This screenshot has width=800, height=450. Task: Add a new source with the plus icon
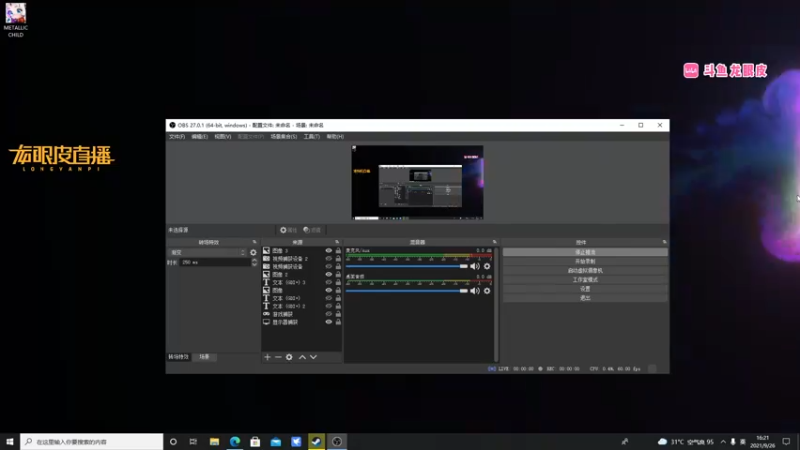[x=267, y=357]
